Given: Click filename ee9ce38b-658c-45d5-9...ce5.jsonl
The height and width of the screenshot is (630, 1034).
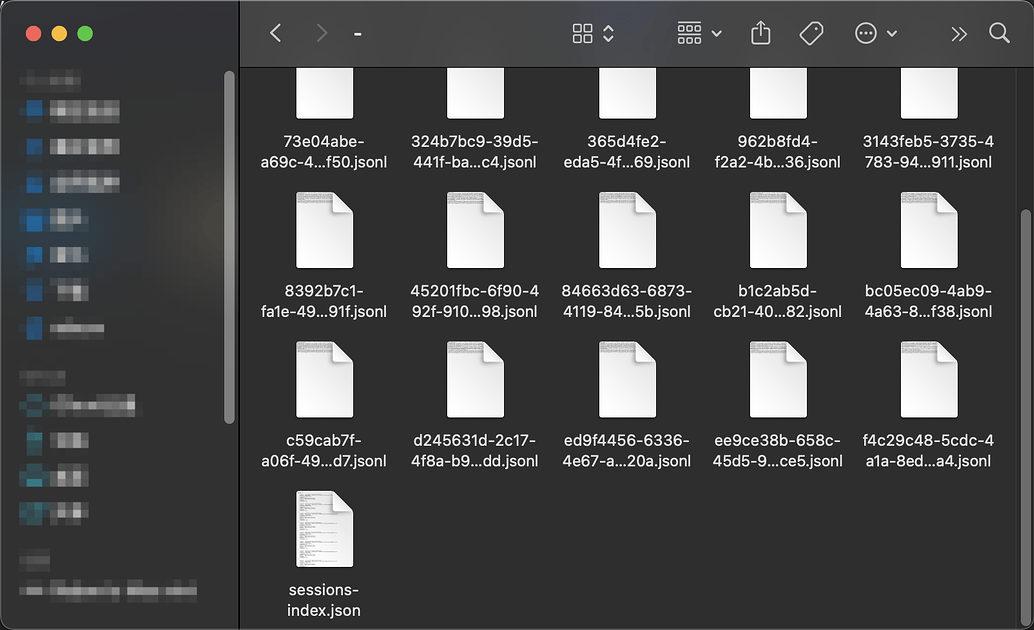Looking at the screenshot, I should click(x=778, y=451).
